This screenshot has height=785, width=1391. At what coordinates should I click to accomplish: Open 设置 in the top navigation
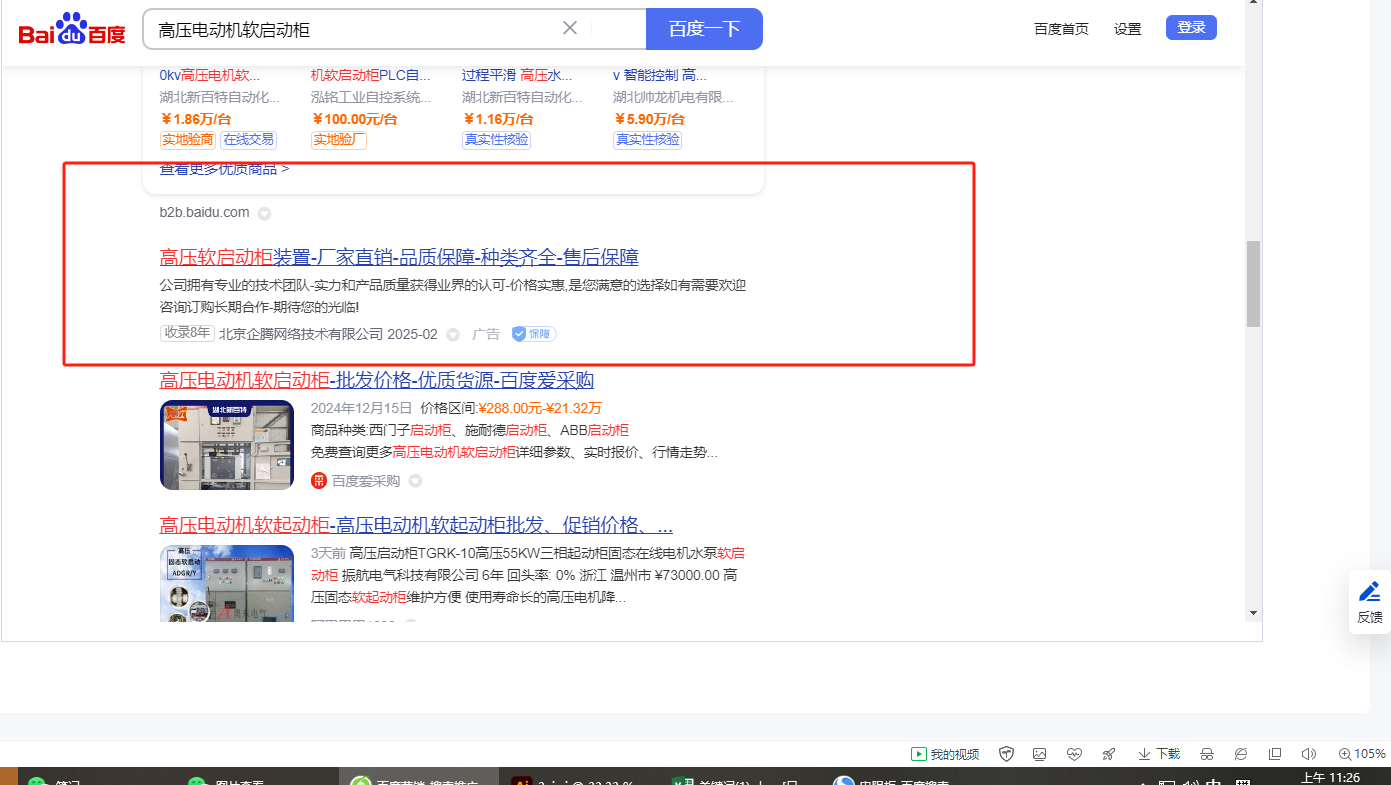[x=1127, y=29]
